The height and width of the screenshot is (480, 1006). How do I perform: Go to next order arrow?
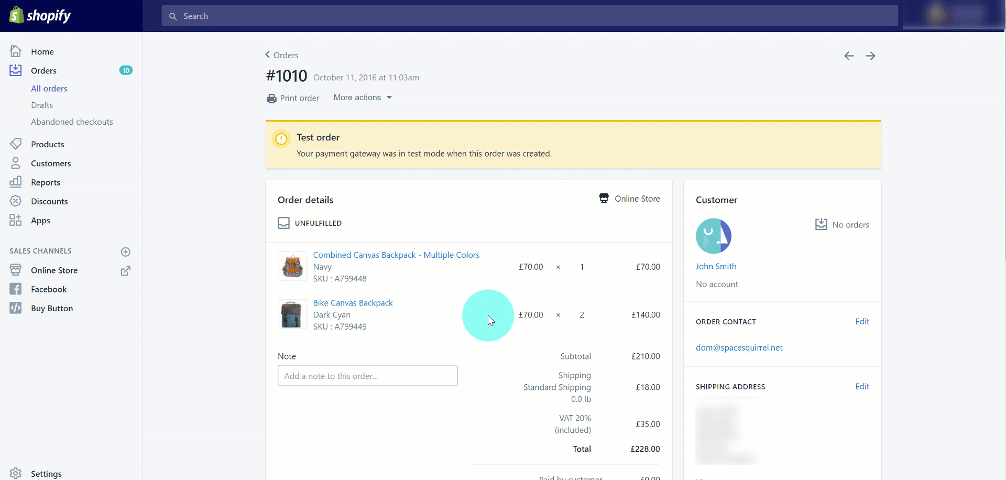click(x=871, y=56)
